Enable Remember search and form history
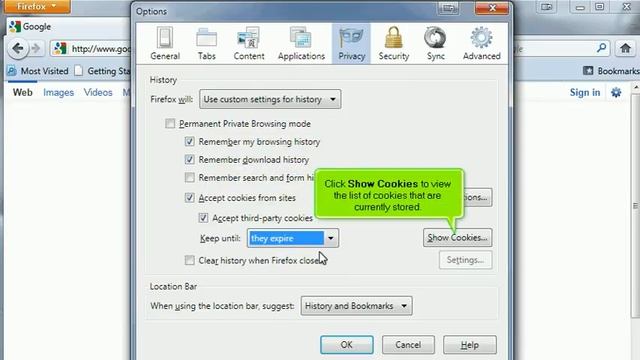Screen dimensions: 640x360 pyautogui.click(x=189, y=178)
